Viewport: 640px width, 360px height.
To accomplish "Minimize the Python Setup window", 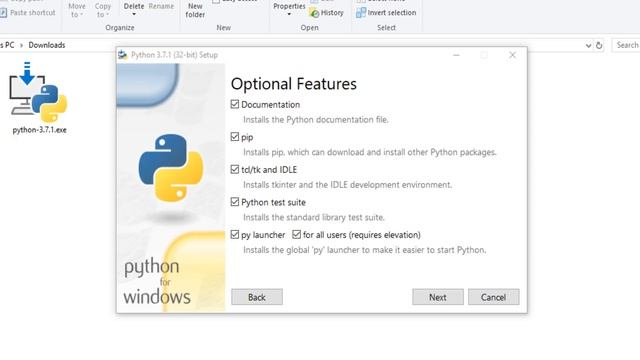I will (456, 55).
